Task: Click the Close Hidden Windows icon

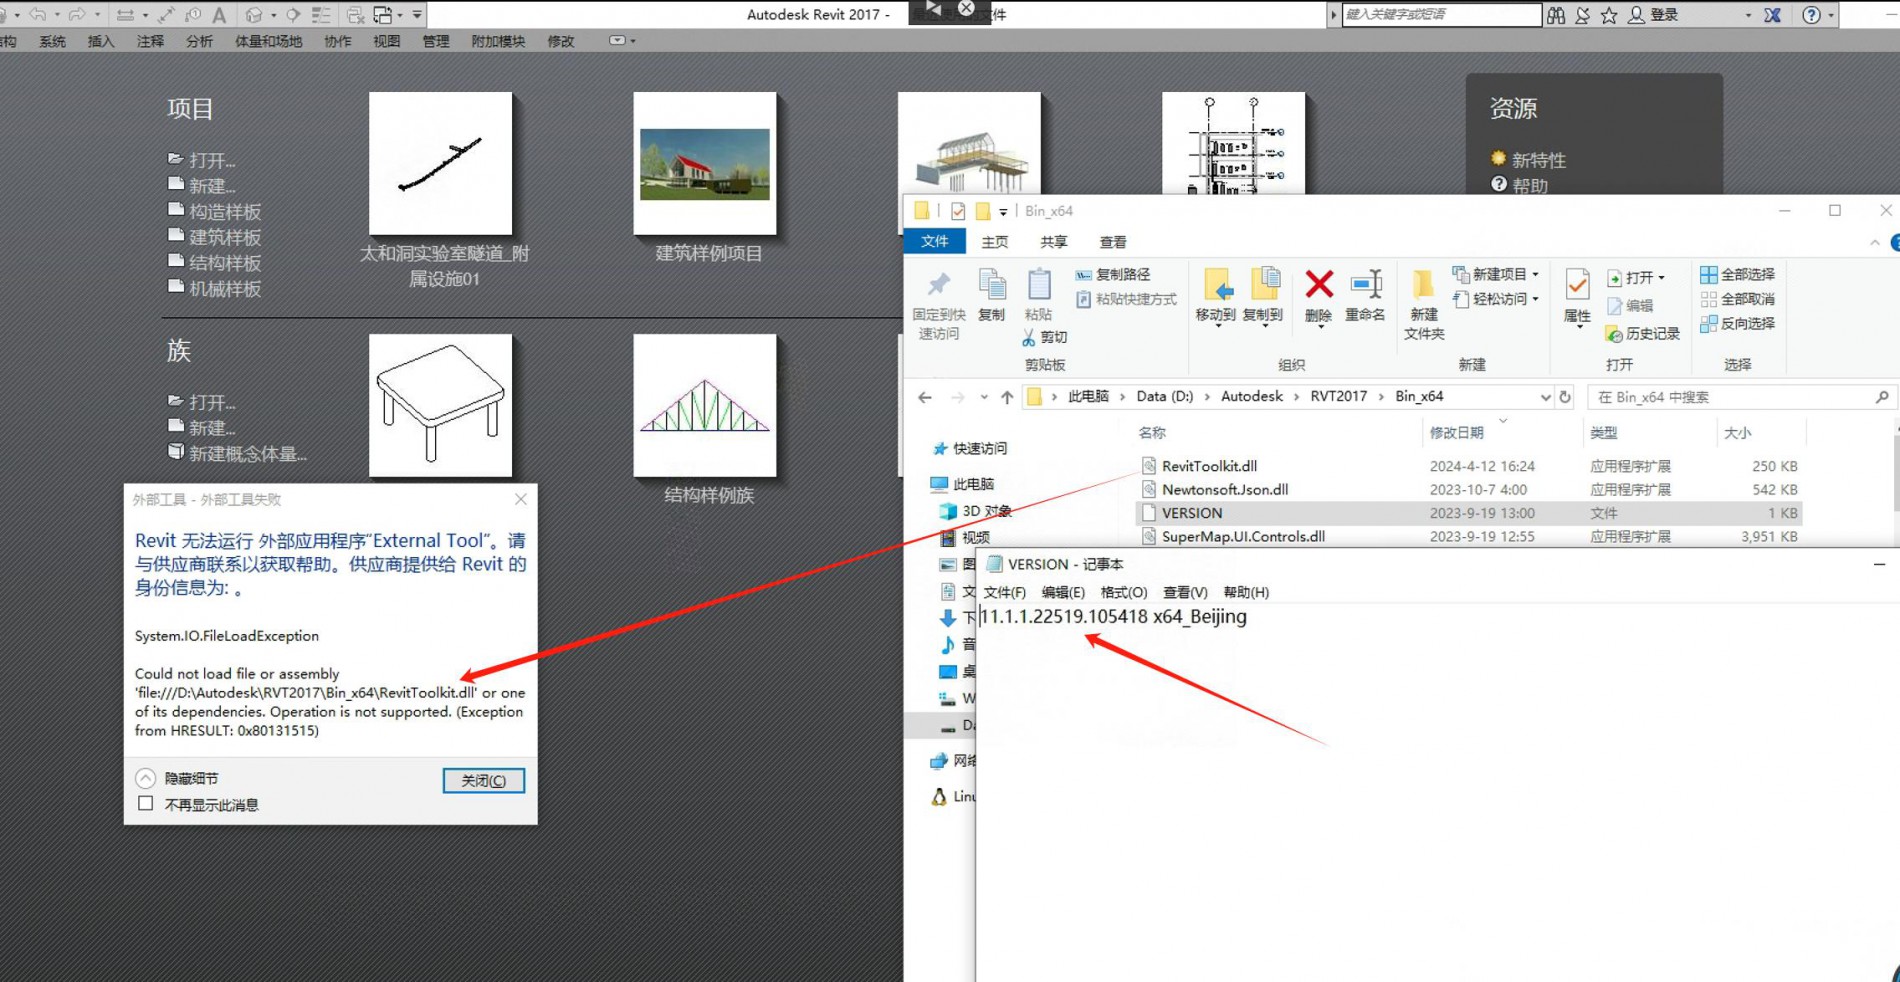Action: tap(355, 14)
